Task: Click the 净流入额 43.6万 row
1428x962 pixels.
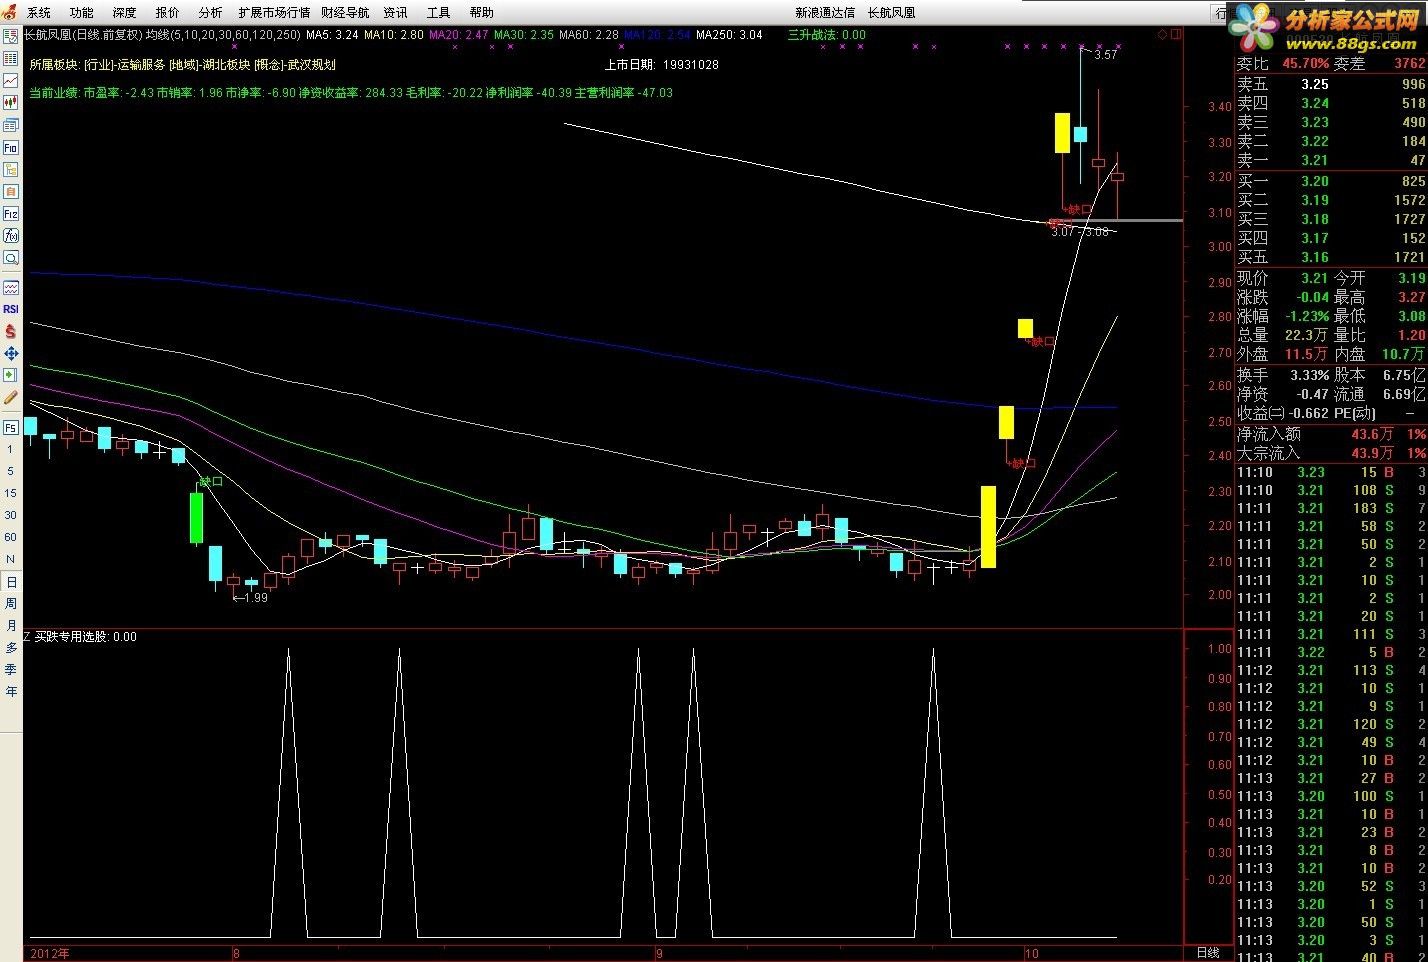Action: tap(1331, 434)
